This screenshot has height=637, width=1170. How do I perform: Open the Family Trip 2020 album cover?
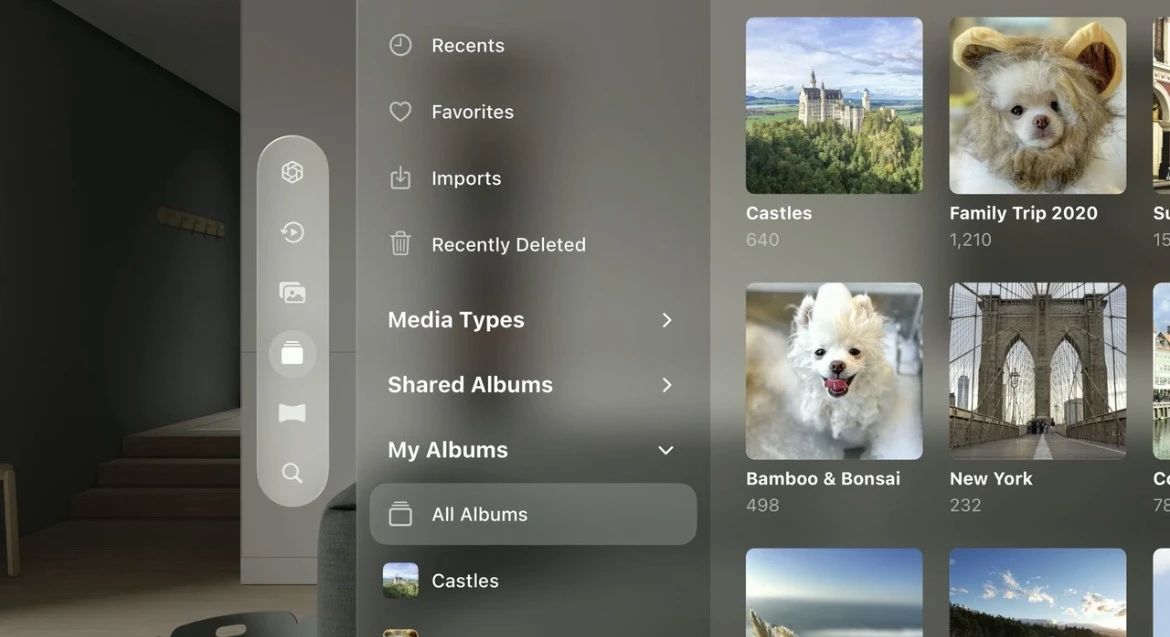pyautogui.click(x=1037, y=106)
